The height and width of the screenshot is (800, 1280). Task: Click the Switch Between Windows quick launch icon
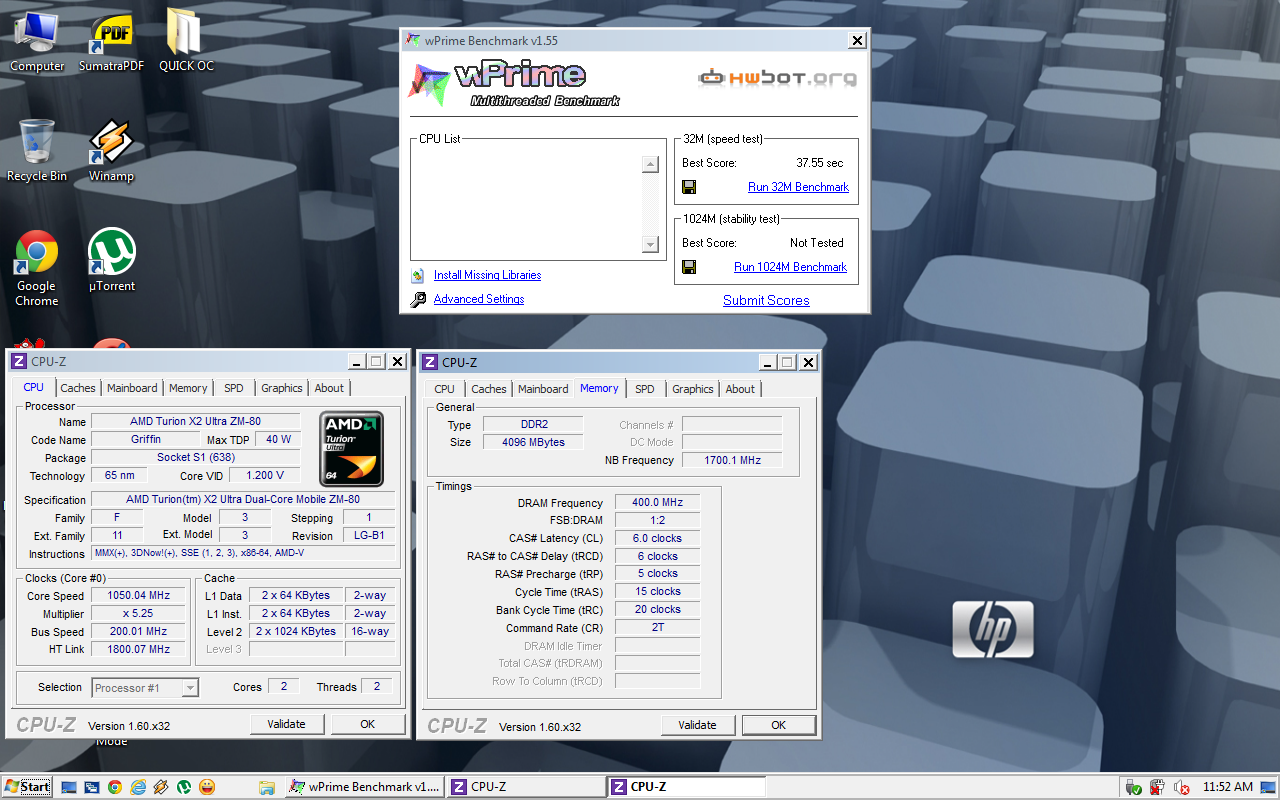click(92, 787)
